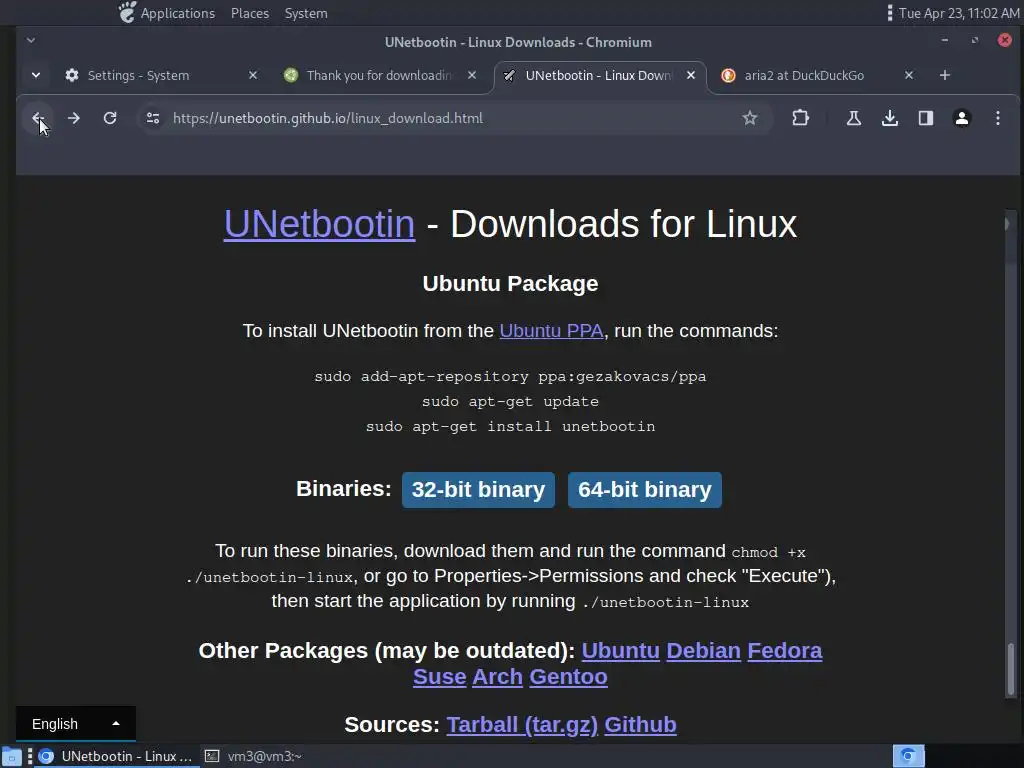Go forward in browser history
Image resolution: width=1024 pixels, height=768 pixels.
[74, 118]
